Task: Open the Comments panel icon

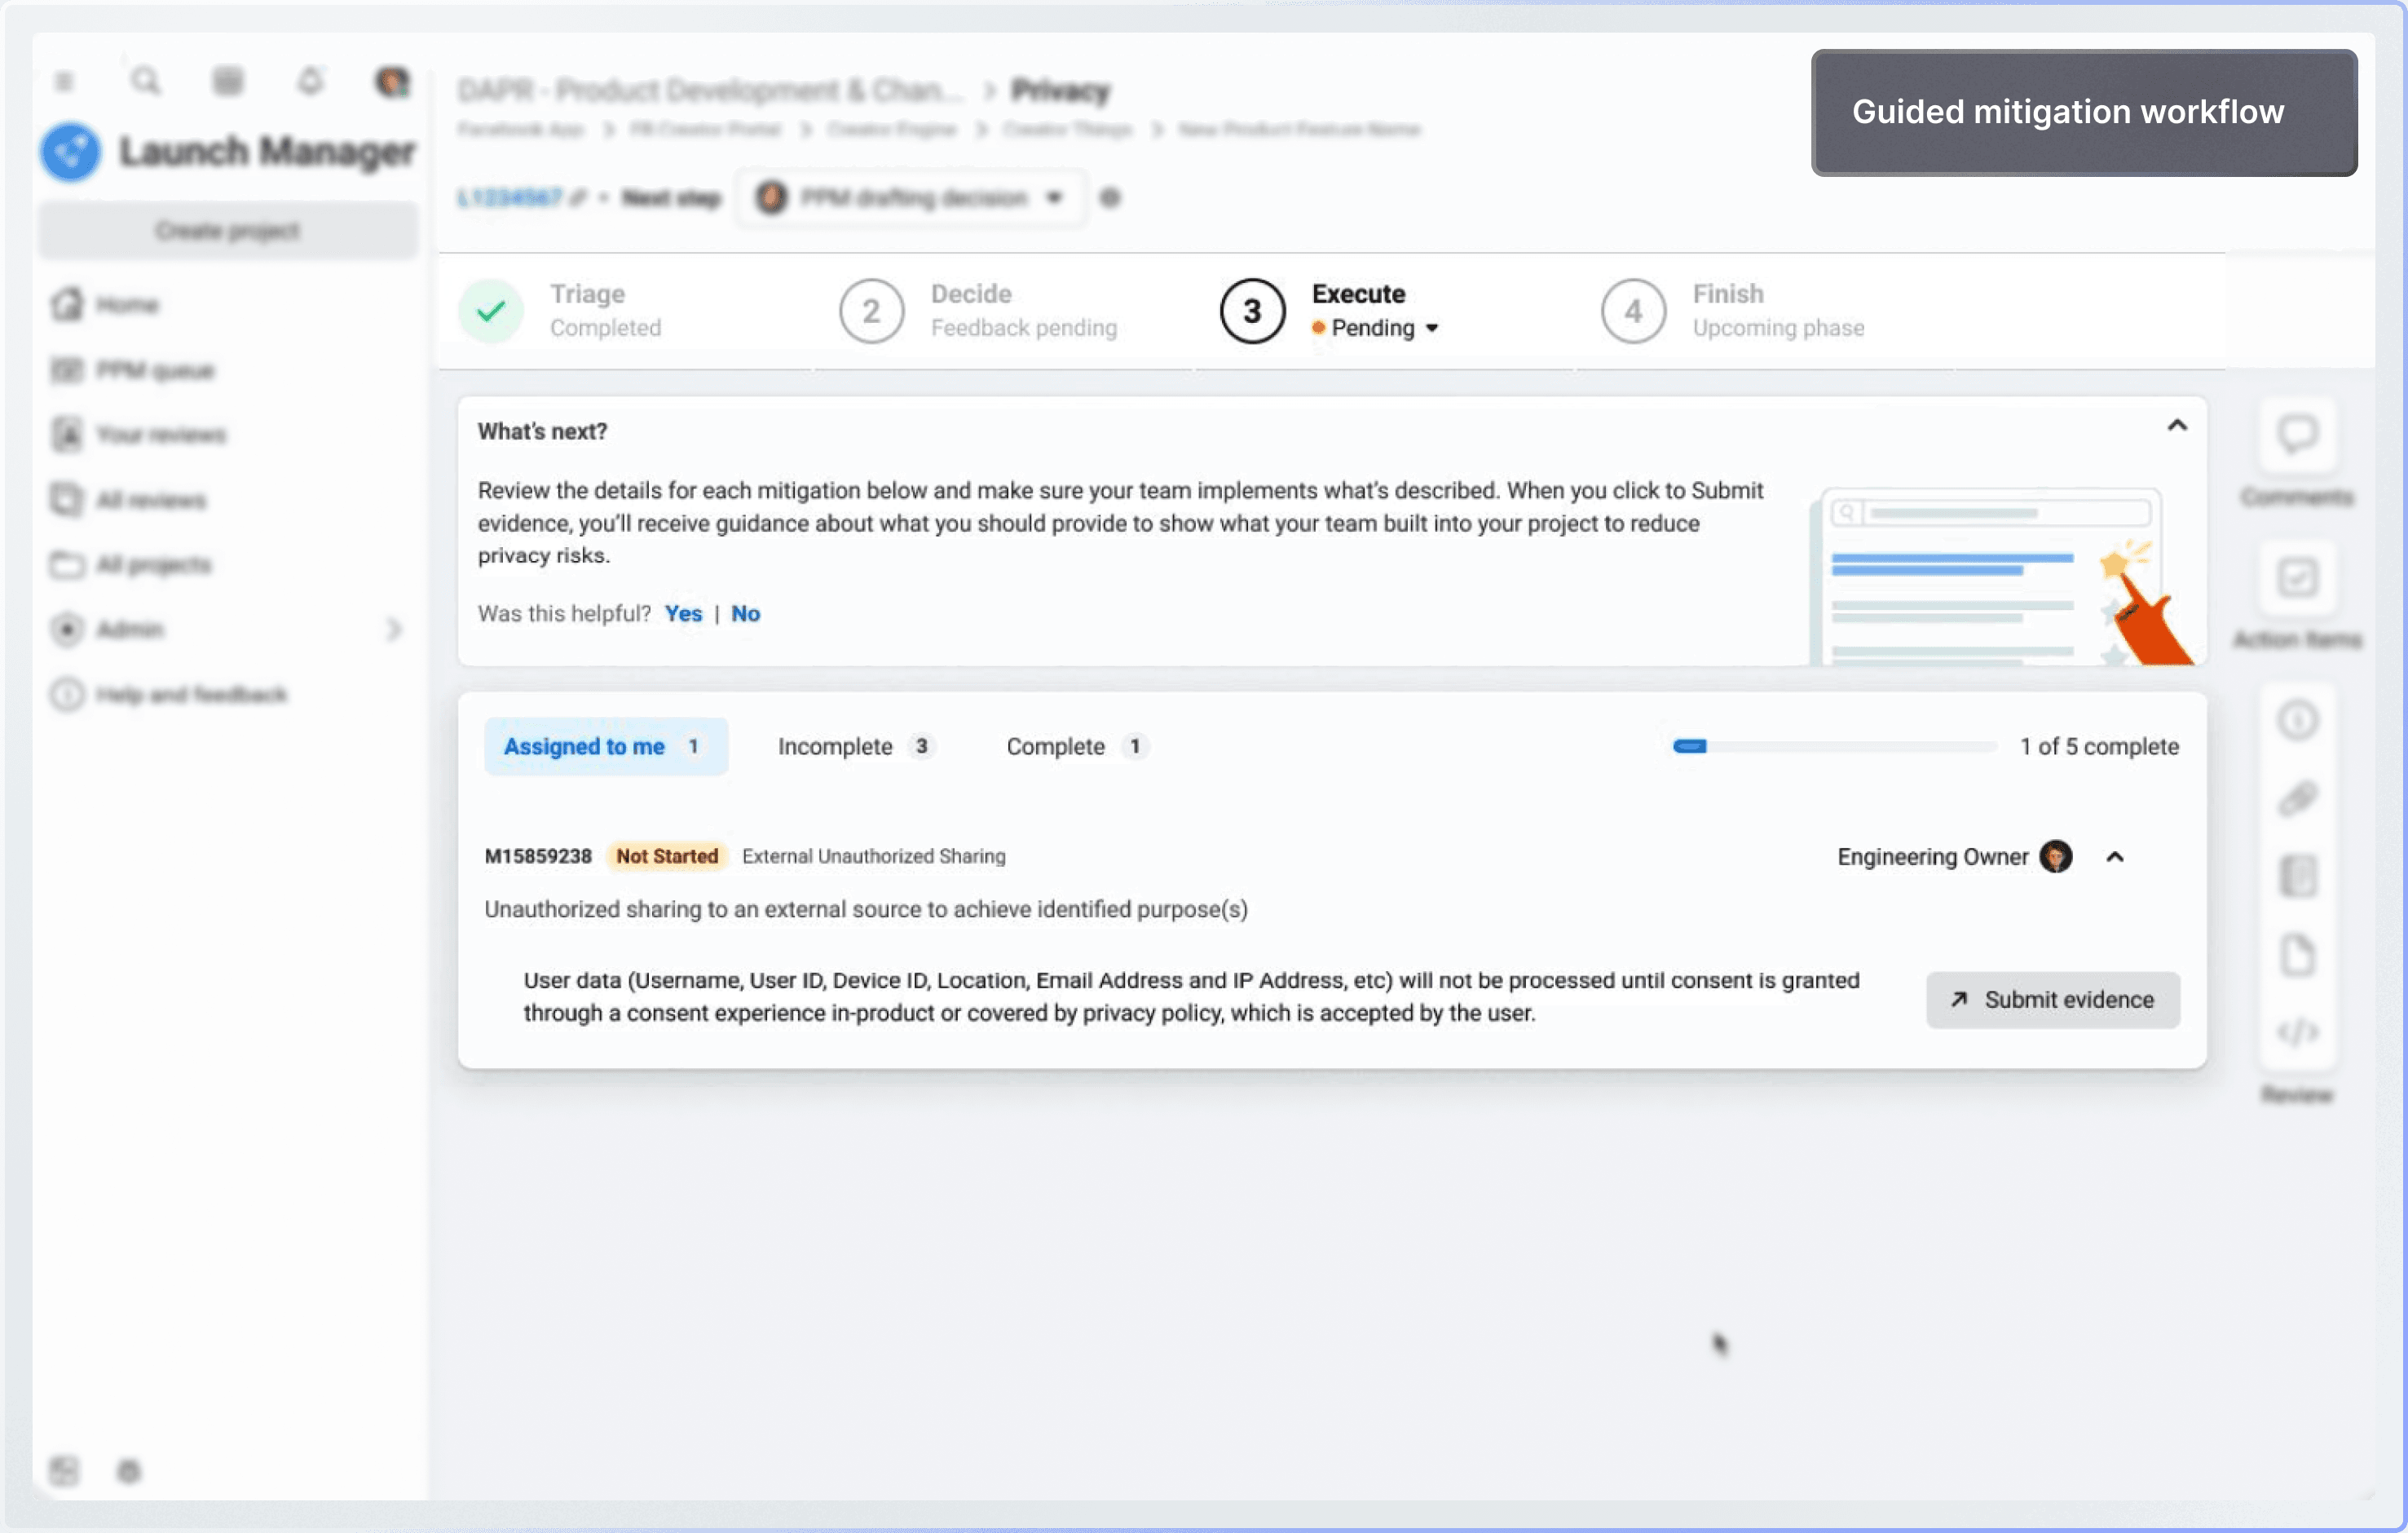Action: click(x=2297, y=435)
